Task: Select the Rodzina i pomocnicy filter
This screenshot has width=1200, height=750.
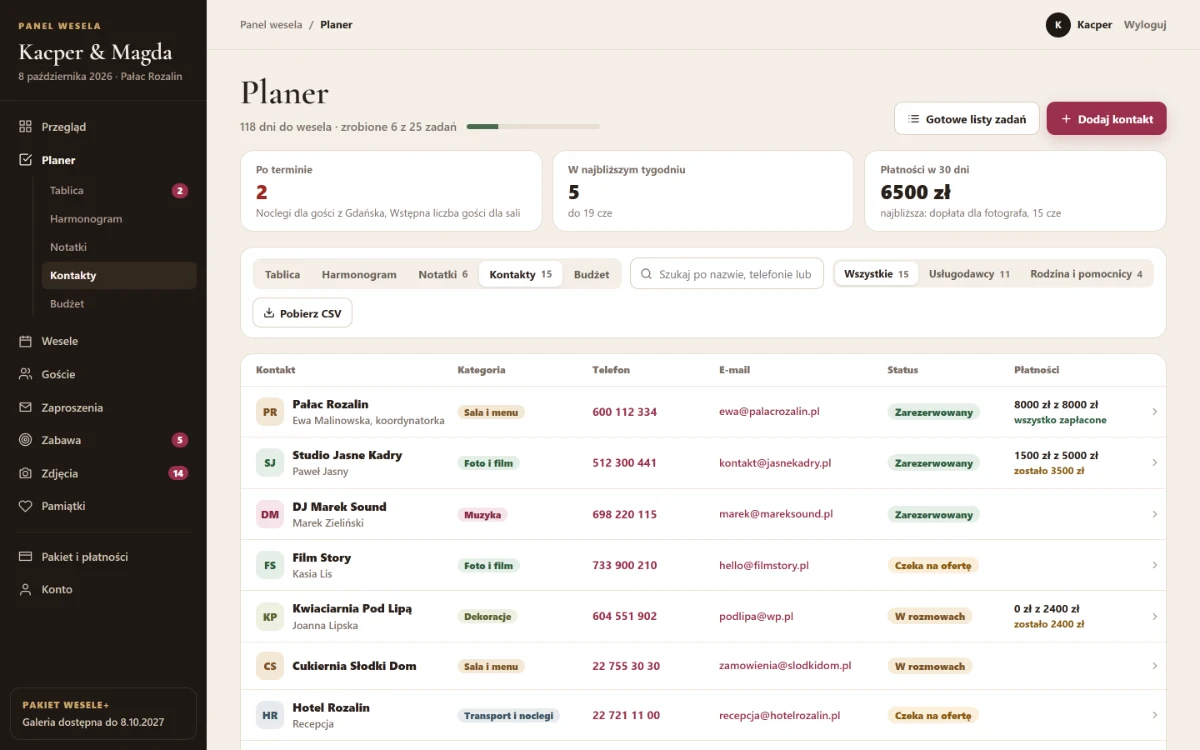Action: [x=1086, y=274]
